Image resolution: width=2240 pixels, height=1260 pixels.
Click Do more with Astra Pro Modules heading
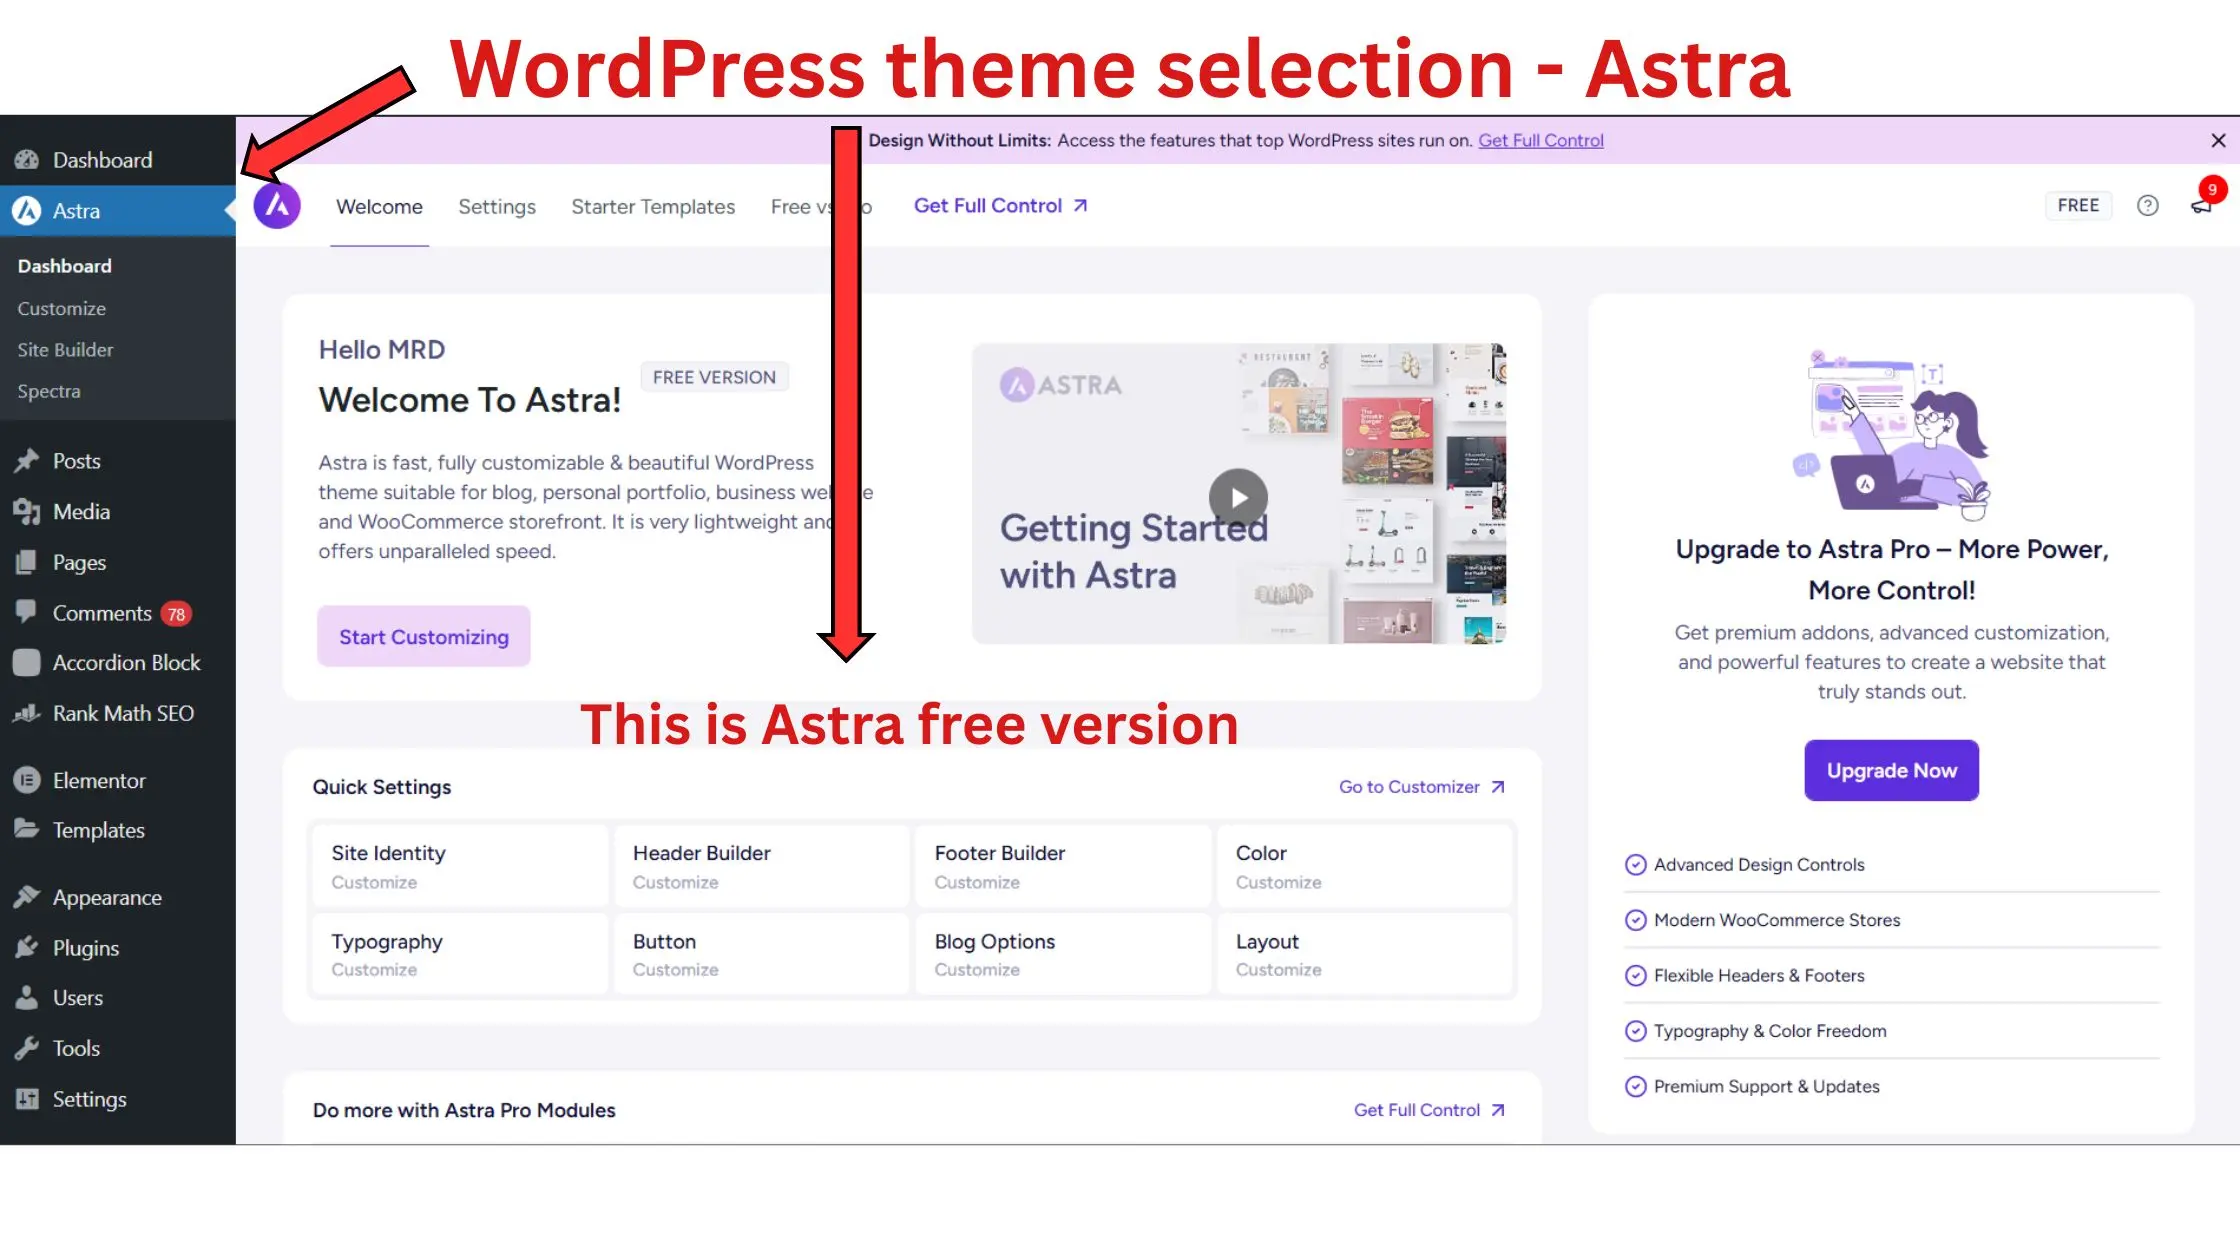point(464,1111)
